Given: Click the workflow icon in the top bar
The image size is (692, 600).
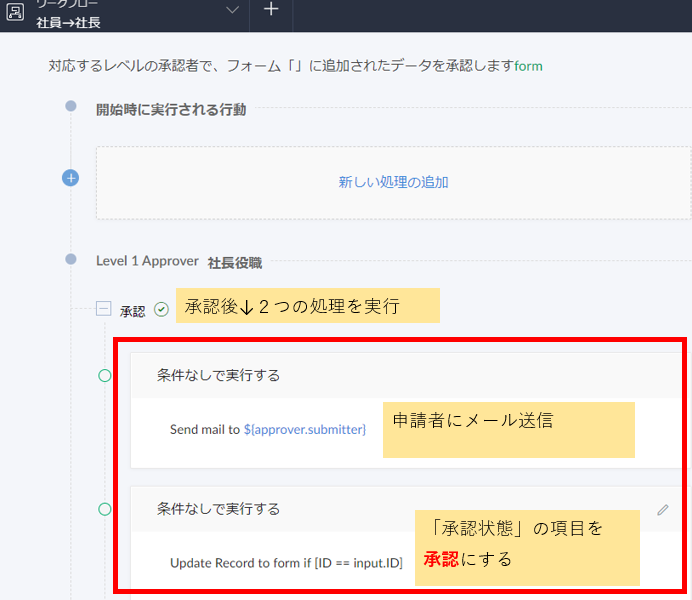Looking at the screenshot, I should coord(15,12).
